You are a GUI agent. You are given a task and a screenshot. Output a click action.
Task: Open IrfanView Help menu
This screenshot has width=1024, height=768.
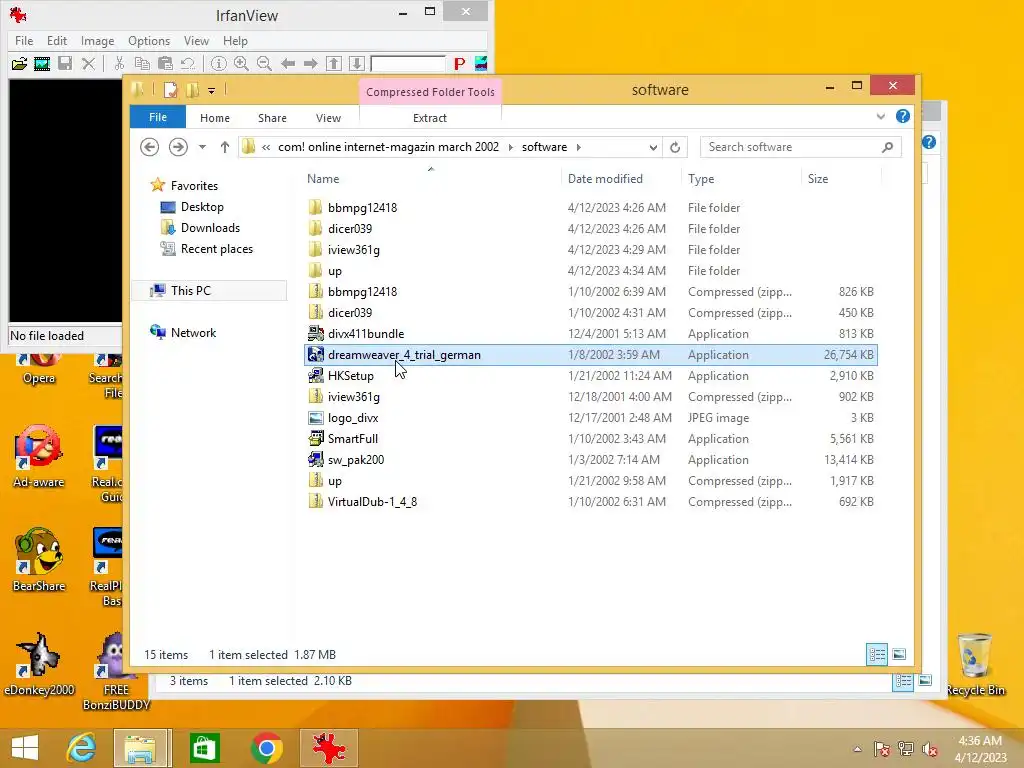click(235, 40)
